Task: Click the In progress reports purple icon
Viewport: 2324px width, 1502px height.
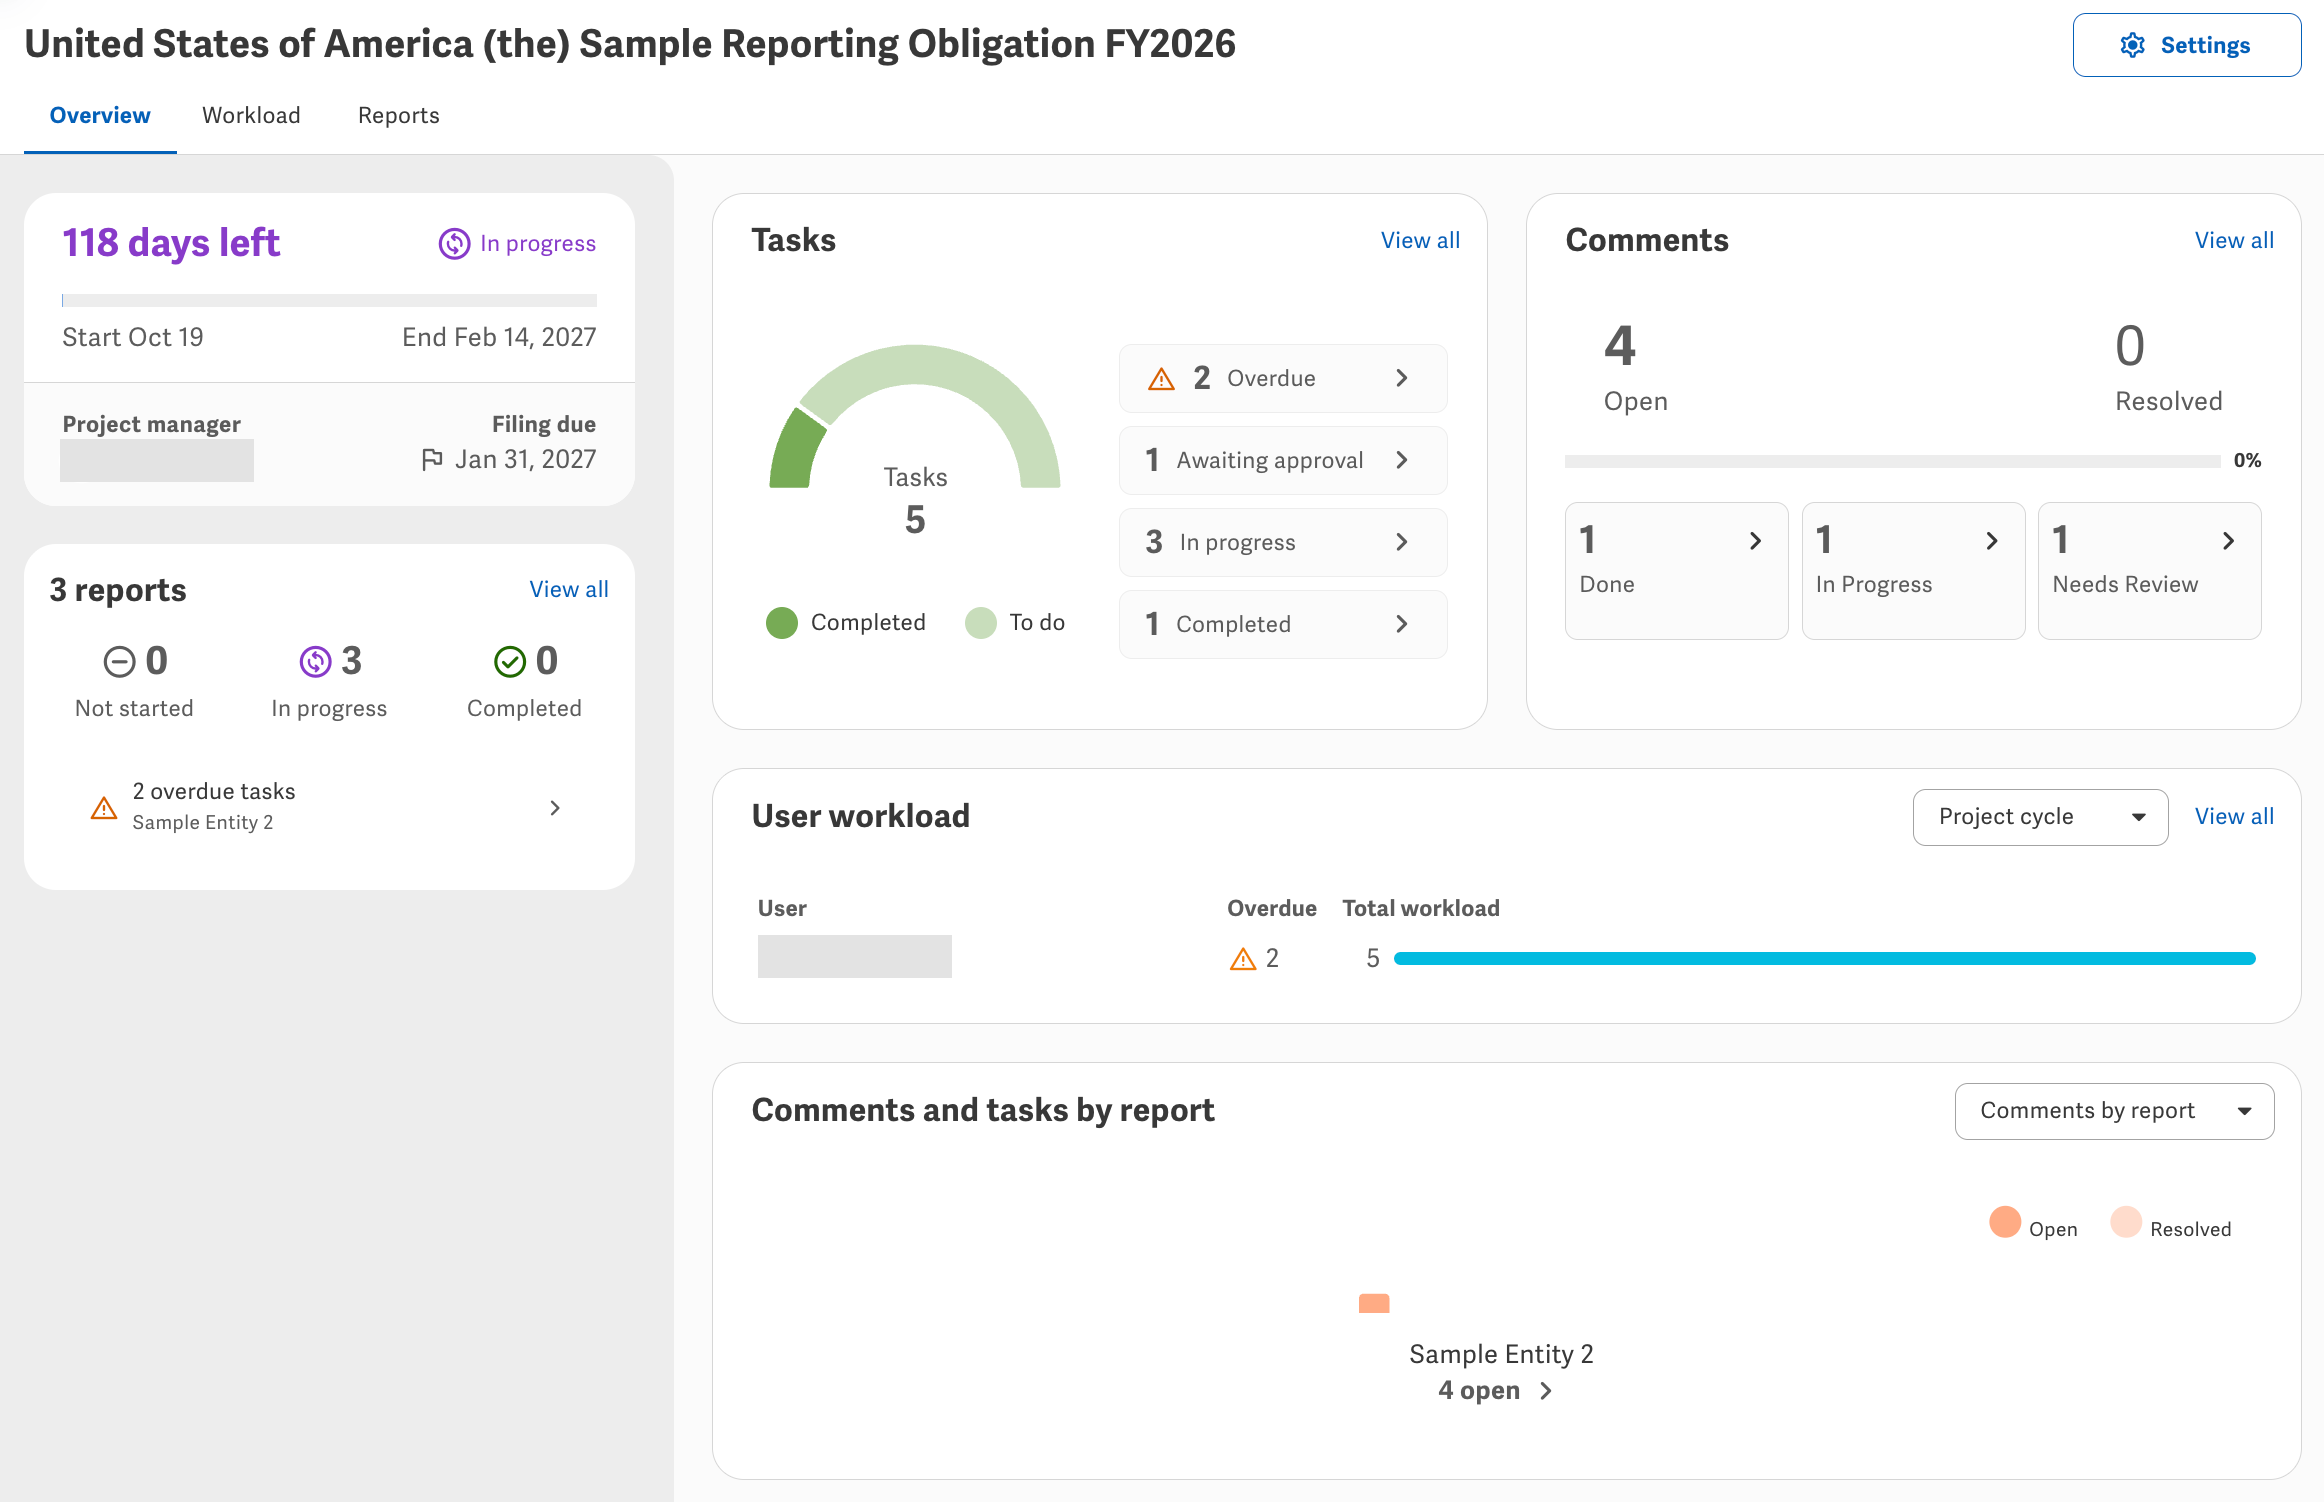Action: (315, 661)
